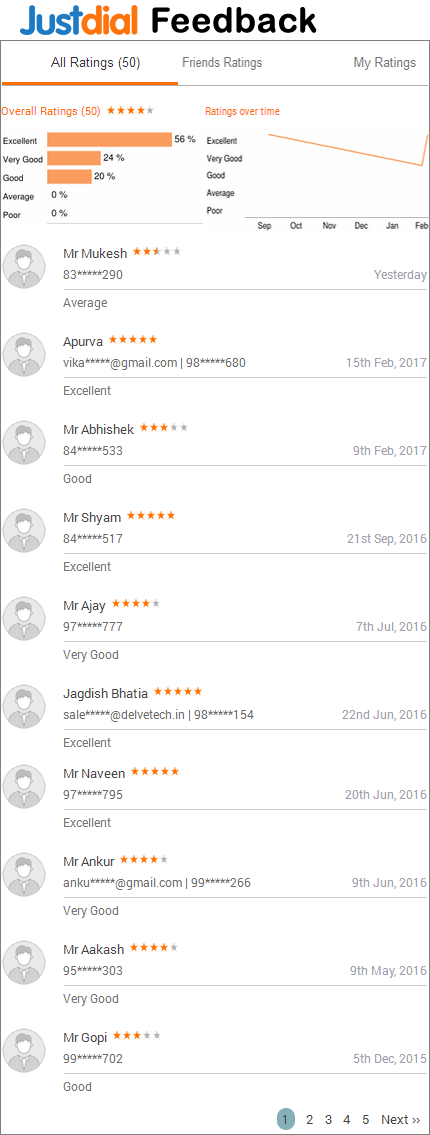Click the Next page link

coord(400,1120)
